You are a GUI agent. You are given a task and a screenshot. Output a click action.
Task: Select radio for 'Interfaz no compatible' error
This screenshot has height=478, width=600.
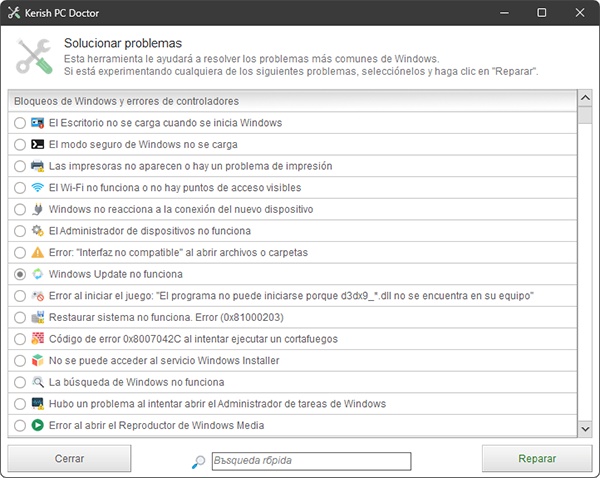tap(20, 253)
